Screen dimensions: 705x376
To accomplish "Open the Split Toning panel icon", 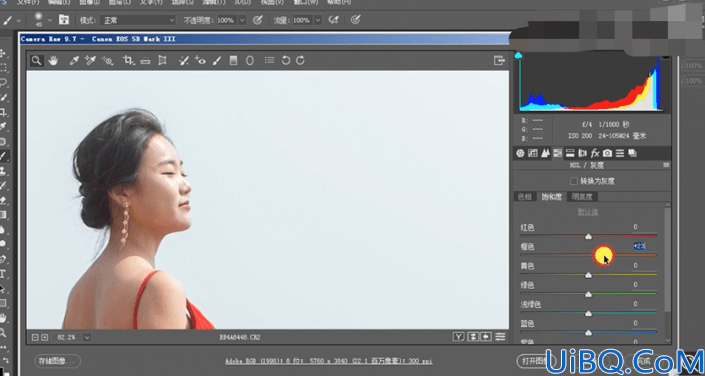I will pos(570,153).
